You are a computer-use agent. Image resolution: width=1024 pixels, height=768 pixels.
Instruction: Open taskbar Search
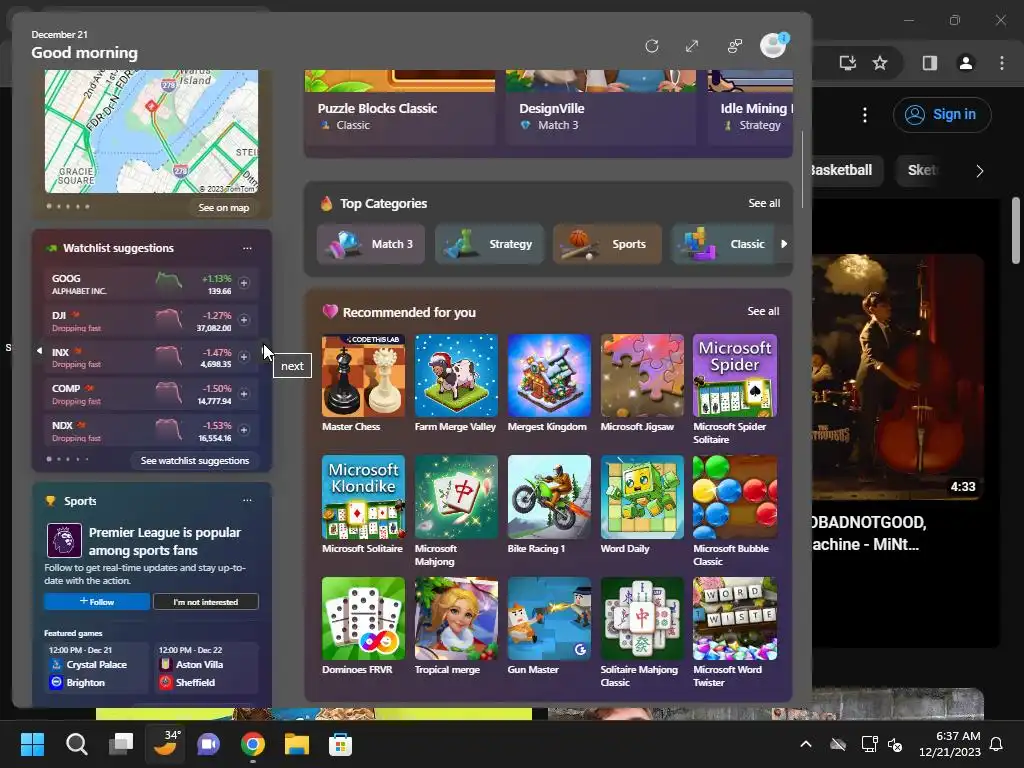coord(76,744)
